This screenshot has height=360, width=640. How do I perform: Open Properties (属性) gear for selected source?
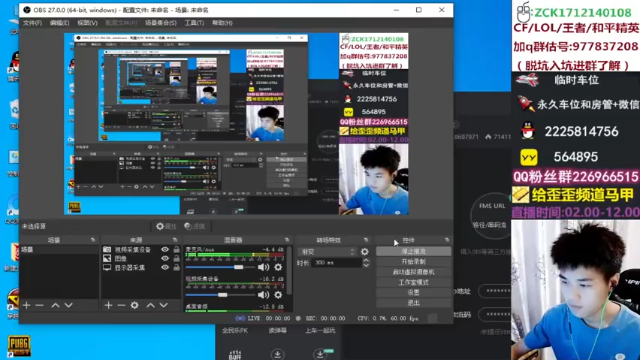click(167, 226)
